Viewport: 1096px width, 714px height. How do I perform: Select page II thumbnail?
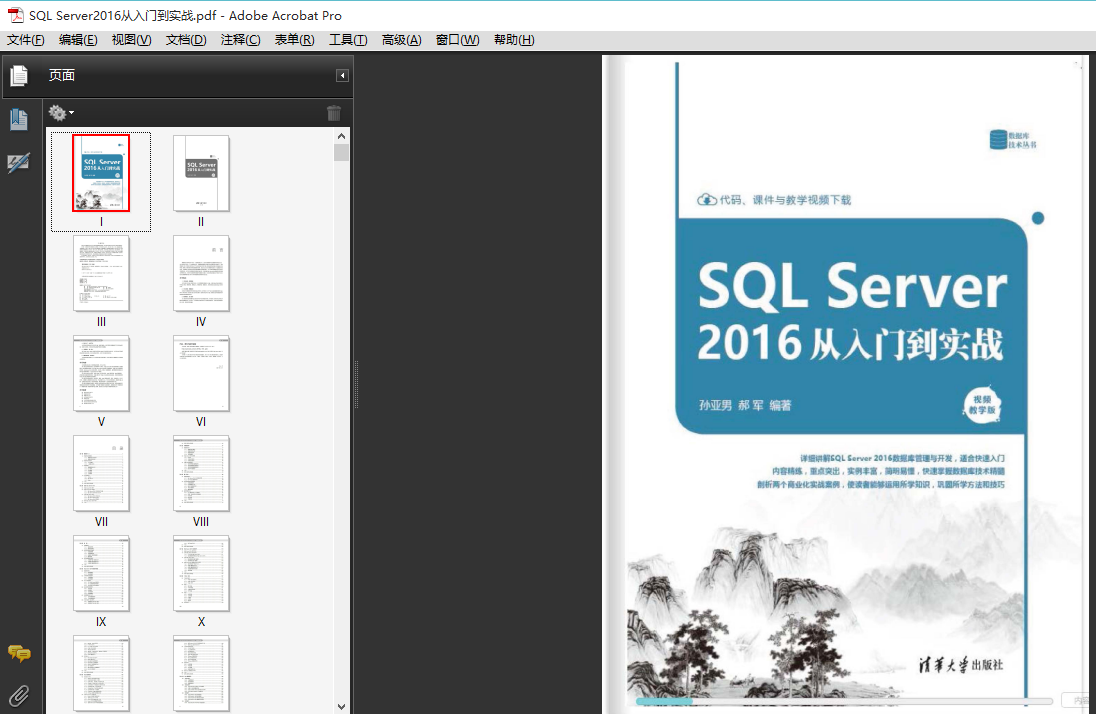tap(201, 173)
